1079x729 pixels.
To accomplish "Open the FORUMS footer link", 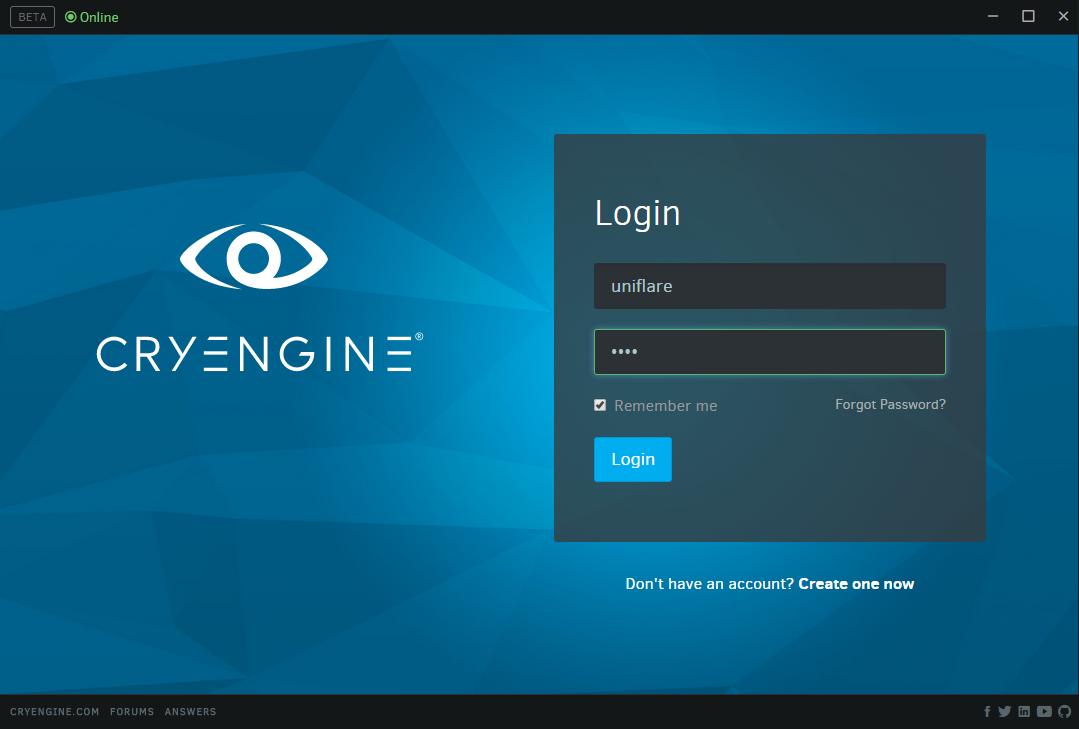I will click(132, 712).
